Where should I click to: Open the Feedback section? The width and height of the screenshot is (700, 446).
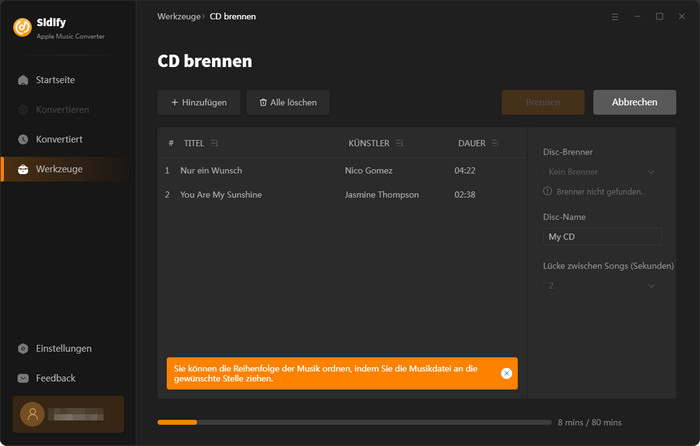(46, 378)
